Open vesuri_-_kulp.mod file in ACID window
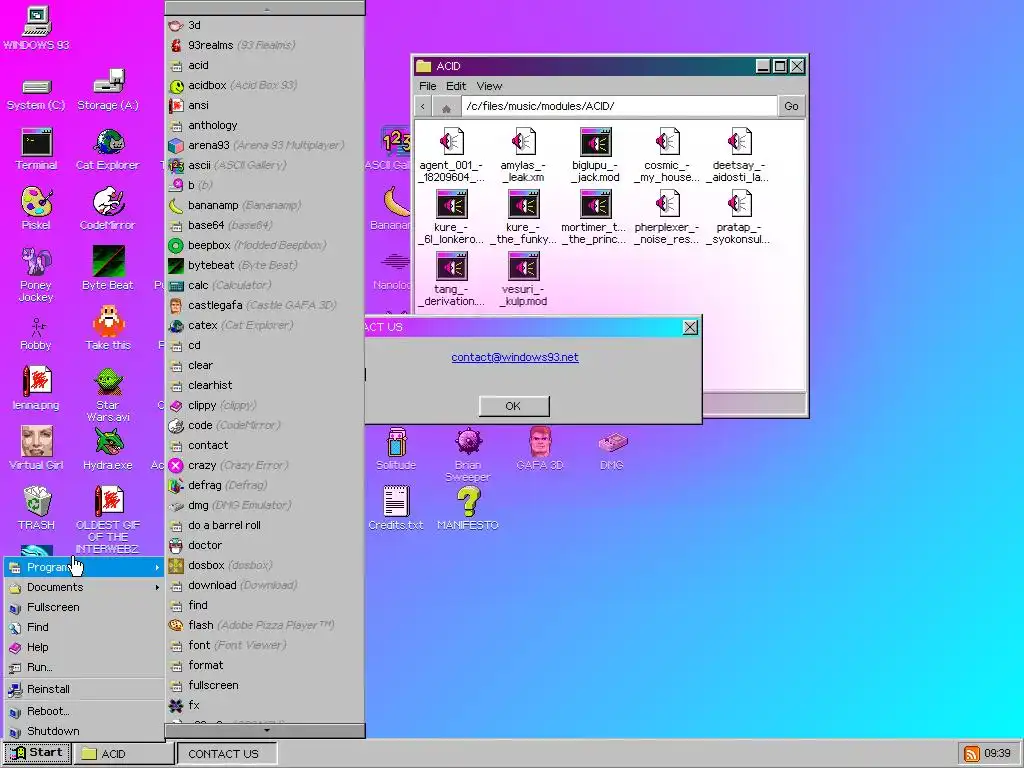This screenshot has height=768, width=1024. (x=523, y=279)
